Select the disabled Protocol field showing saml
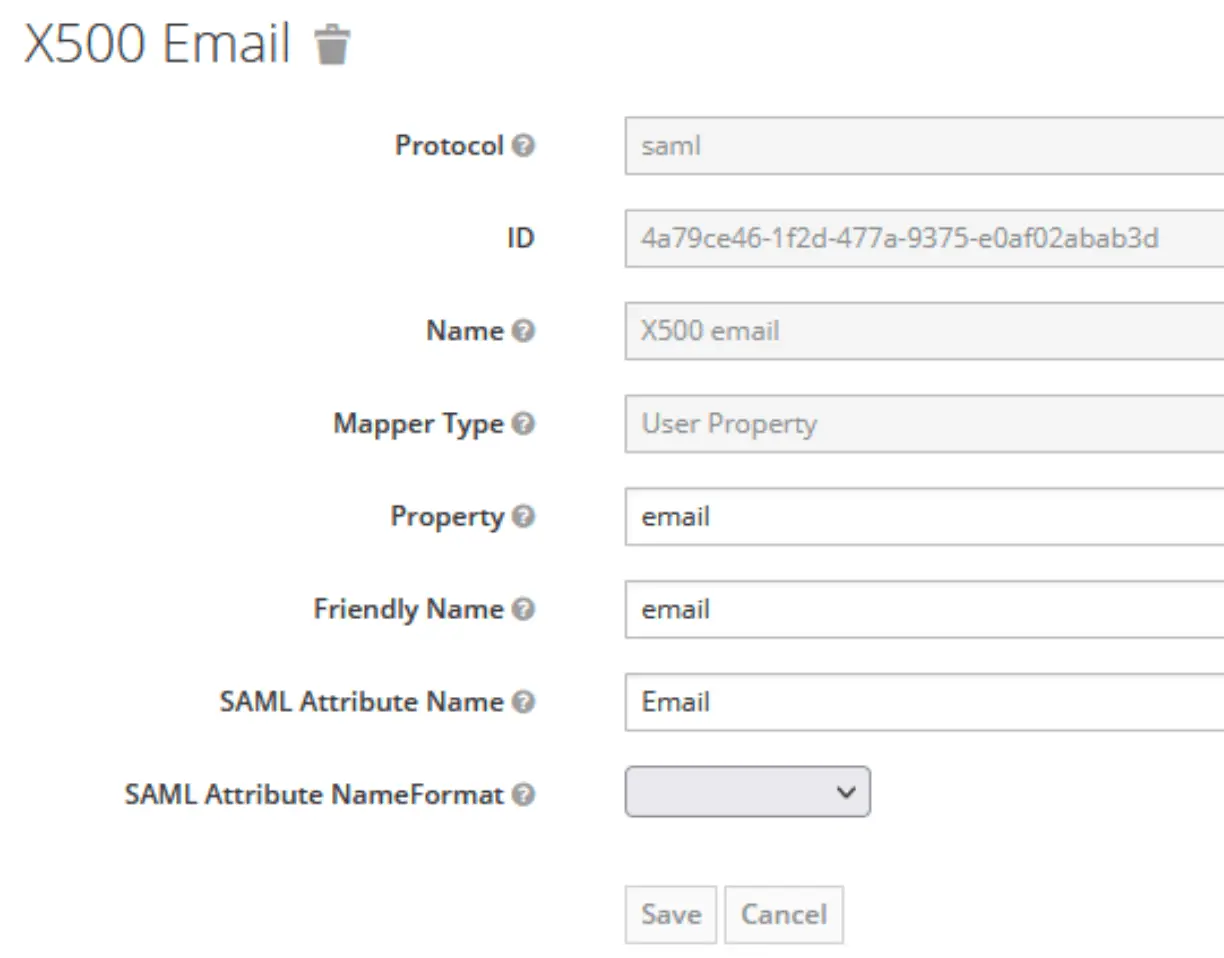The height and width of the screenshot is (958, 1224). (x=924, y=146)
